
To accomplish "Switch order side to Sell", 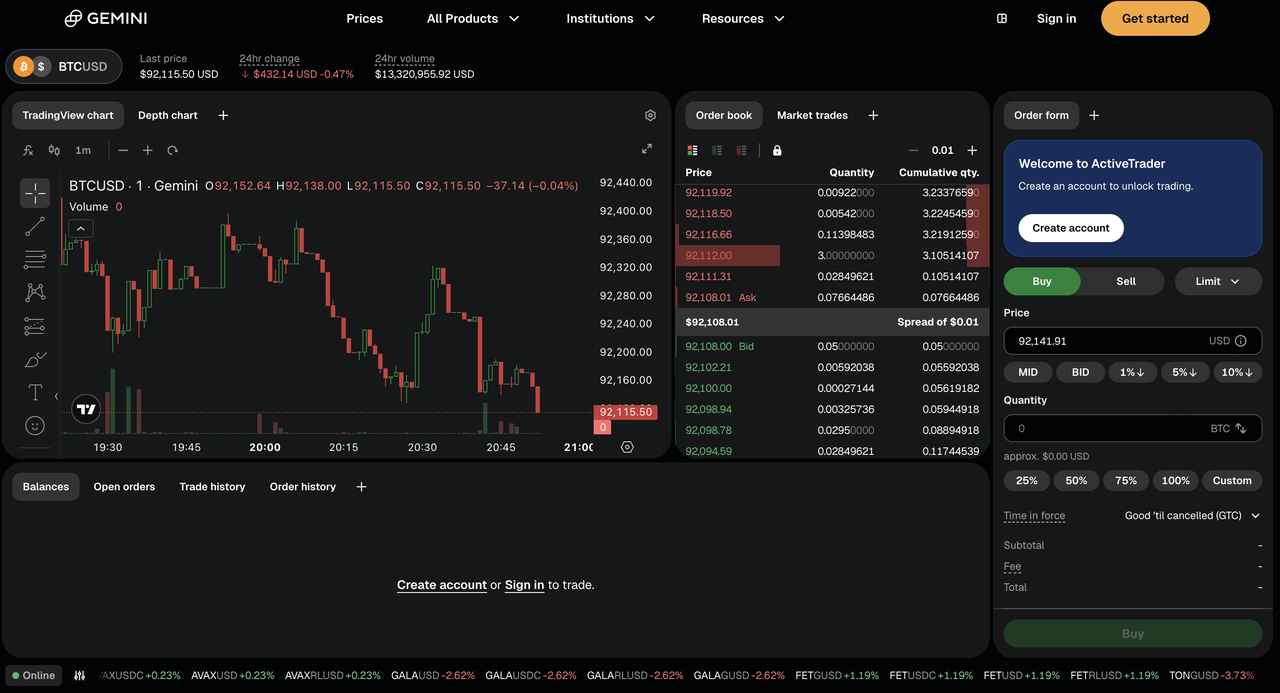I will [1125, 281].
